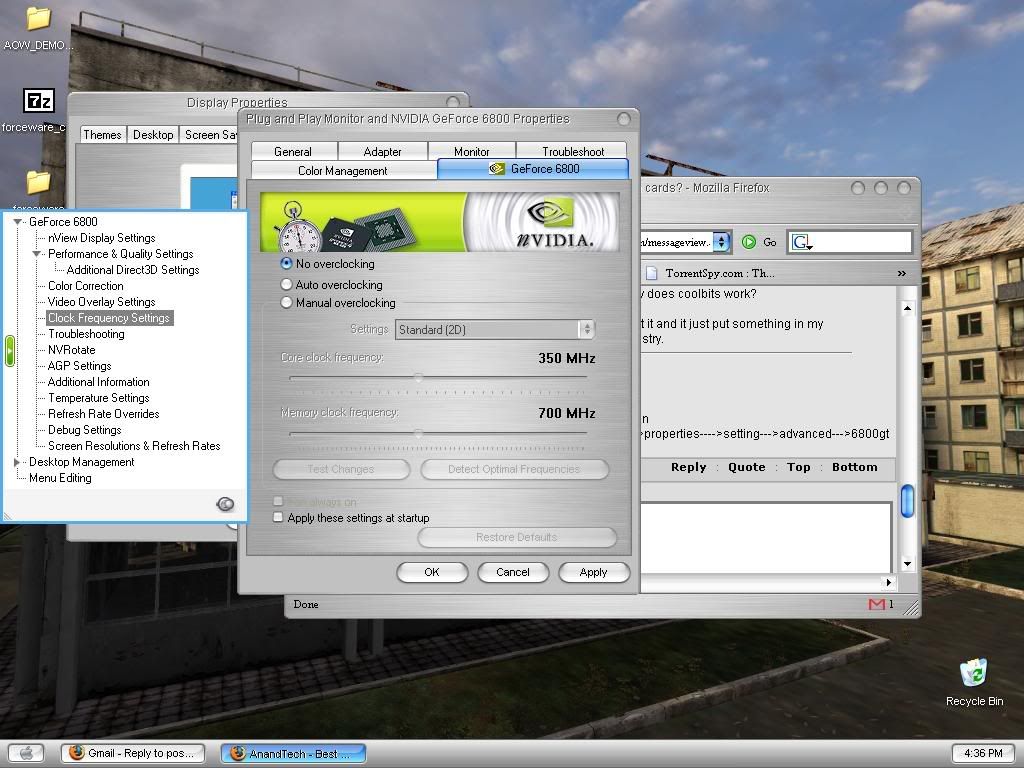Select Auto overclocking option
The height and width of the screenshot is (768, 1024).
[x=286, y=285]
